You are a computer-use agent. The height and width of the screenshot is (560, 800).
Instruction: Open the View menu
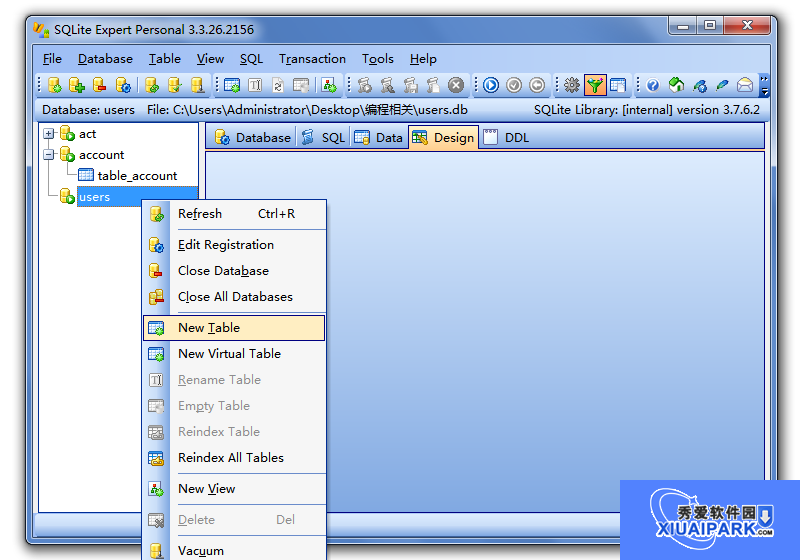[x=210, y=59]
